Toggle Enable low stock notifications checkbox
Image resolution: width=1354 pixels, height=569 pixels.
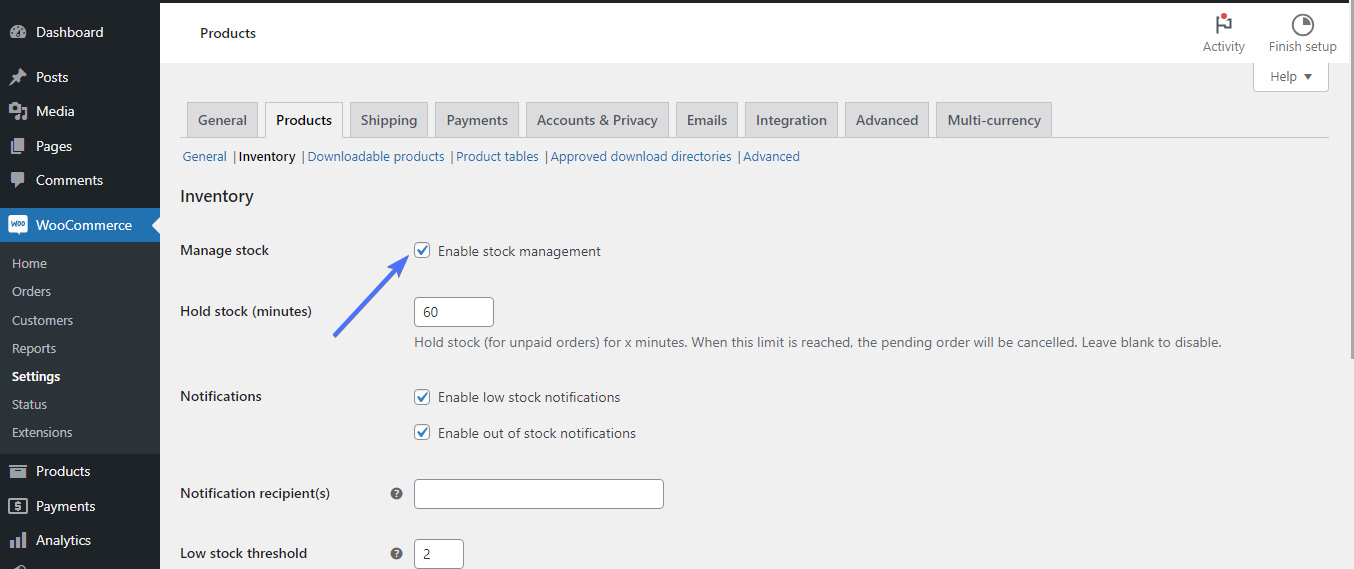pyautogui.click(x=422, y=397)
